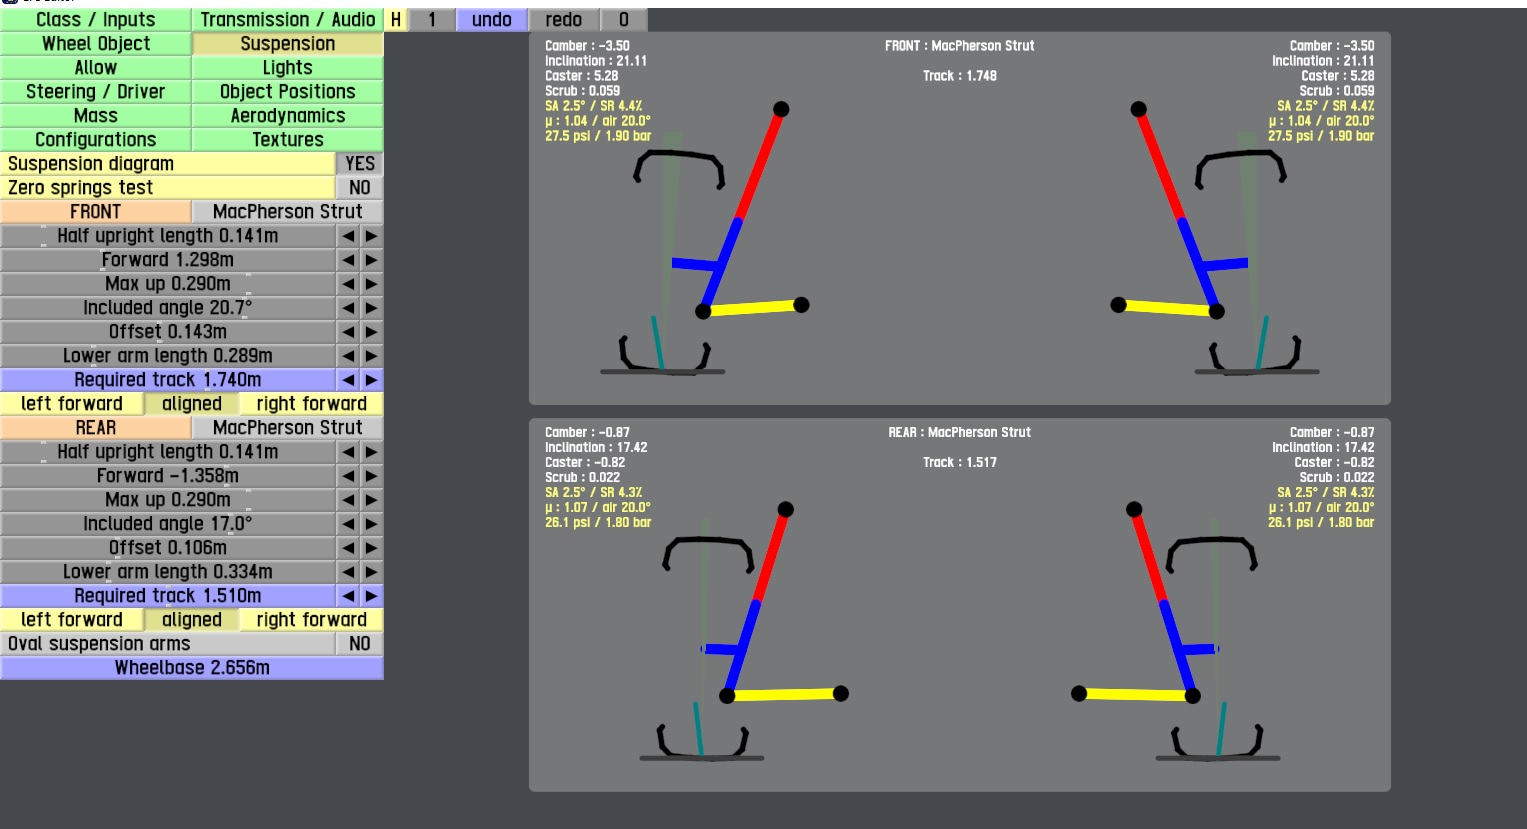Change FRONT suspension type MacPherson Strut
Screen dimensions: 1527x829
point(288,212)
